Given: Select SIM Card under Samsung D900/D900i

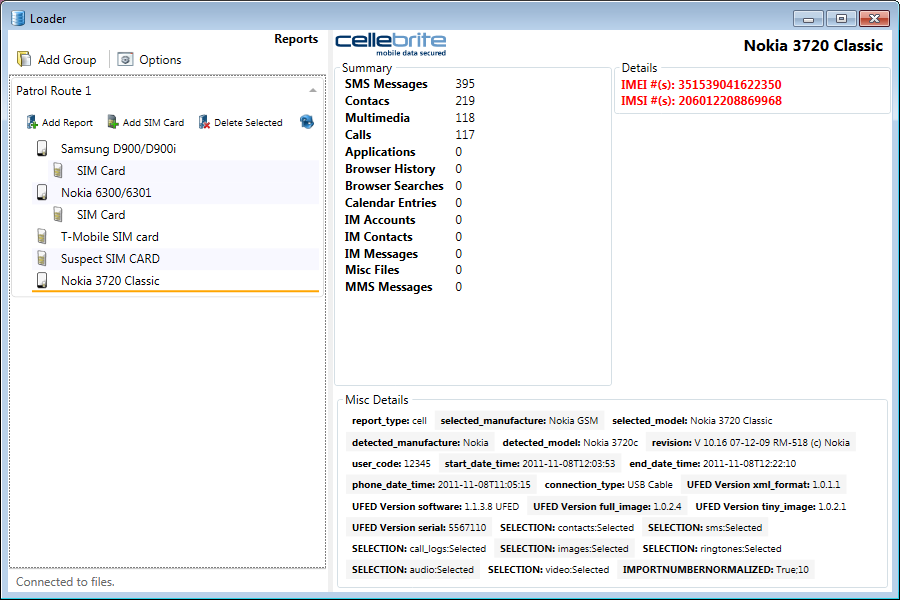Looking at the screenshot, I should pyautogui.click(x=101, y=171).
